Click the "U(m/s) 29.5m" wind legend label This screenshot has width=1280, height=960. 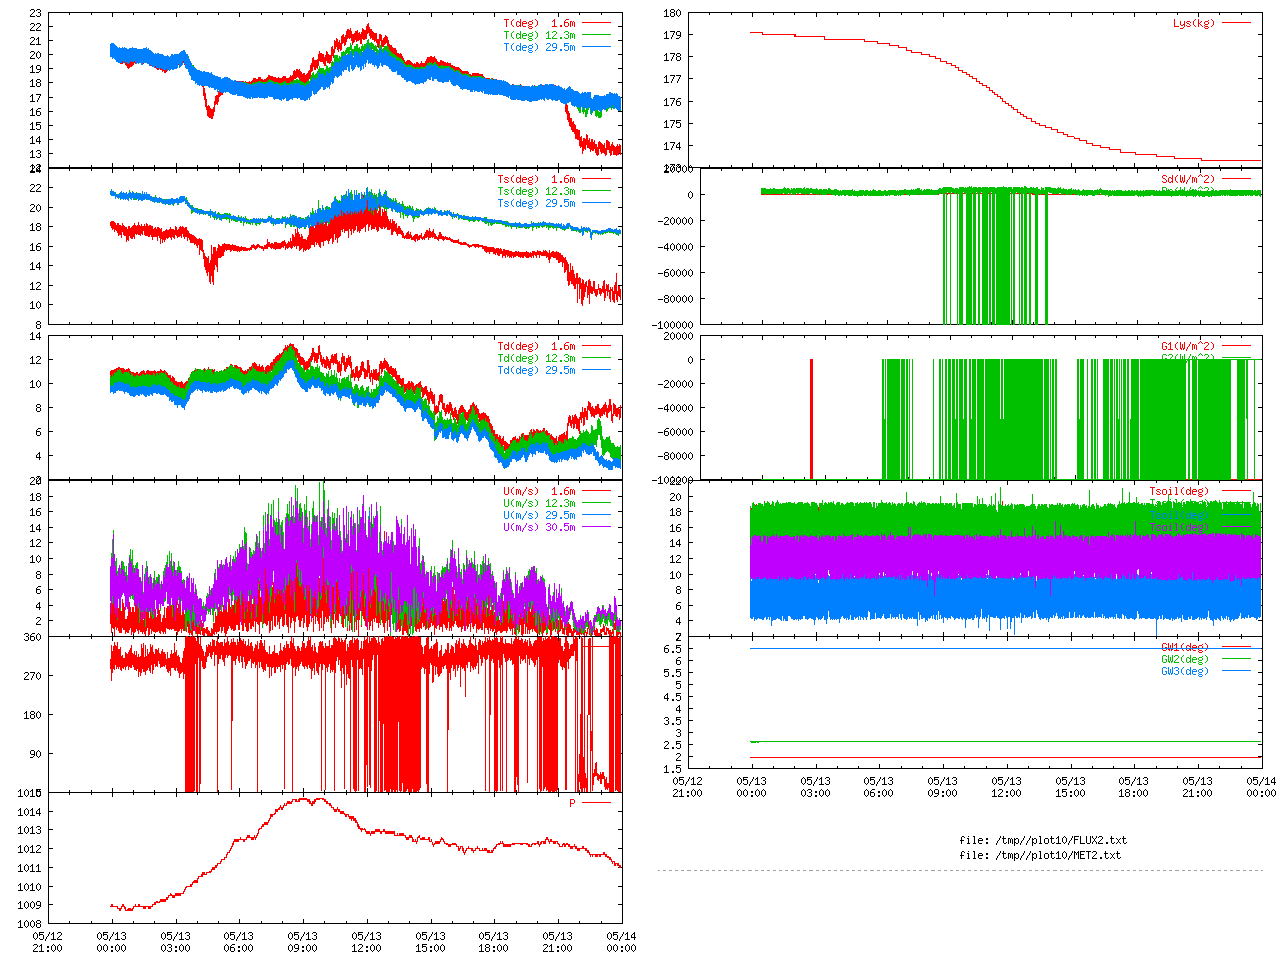pyautogui.click(x=539, y=515)
